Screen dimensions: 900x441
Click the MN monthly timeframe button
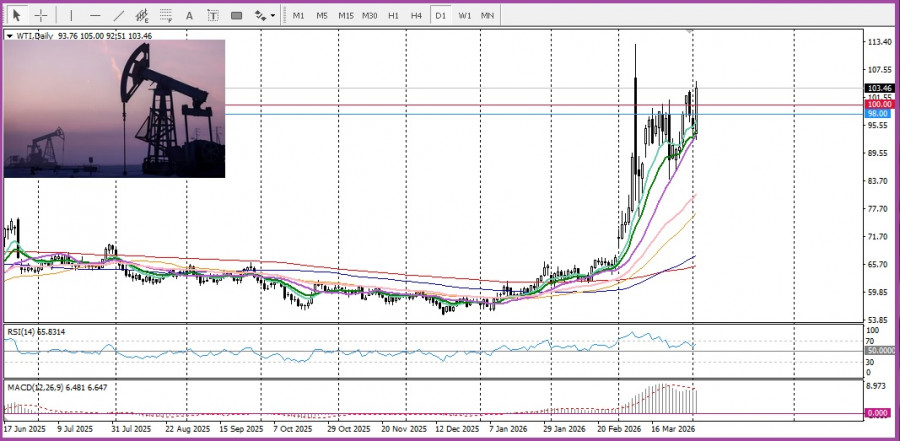[487, 16]
